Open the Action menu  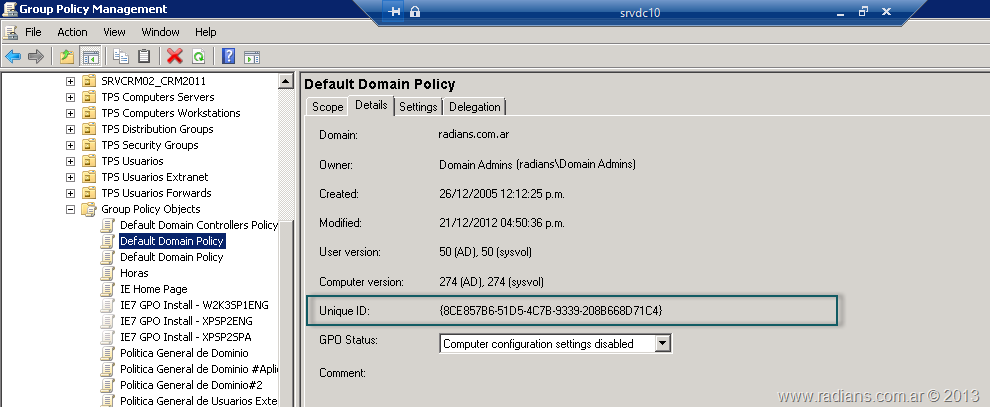[72, 32]
